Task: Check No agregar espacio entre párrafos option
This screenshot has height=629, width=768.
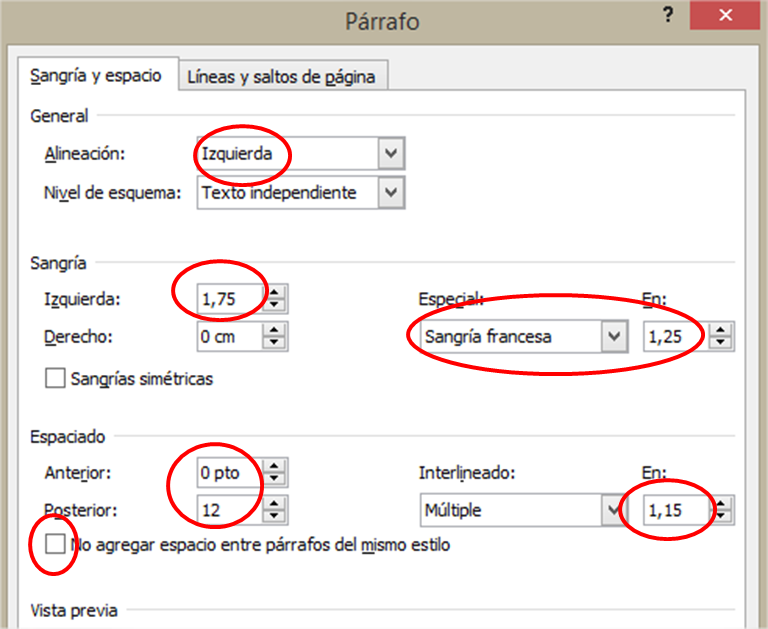Action: point(56,545)
